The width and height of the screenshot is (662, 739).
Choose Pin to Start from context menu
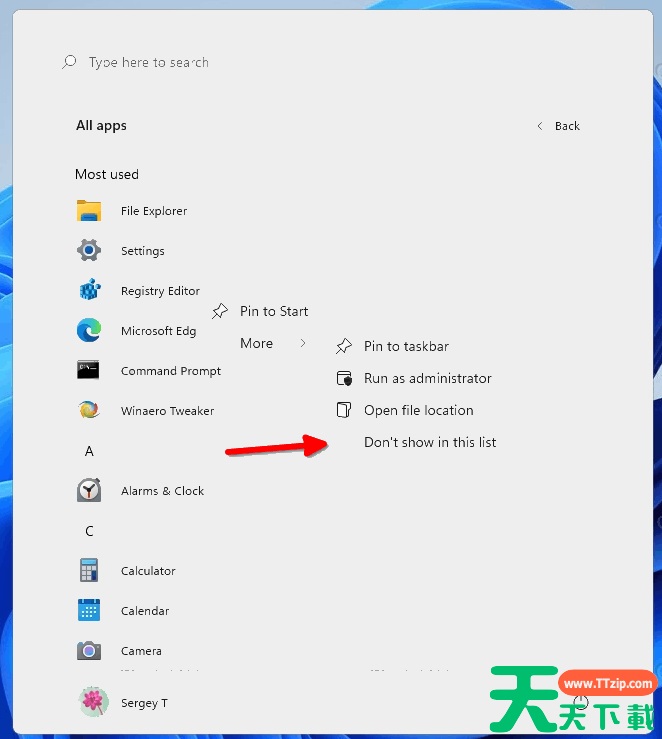click(274, 311)
